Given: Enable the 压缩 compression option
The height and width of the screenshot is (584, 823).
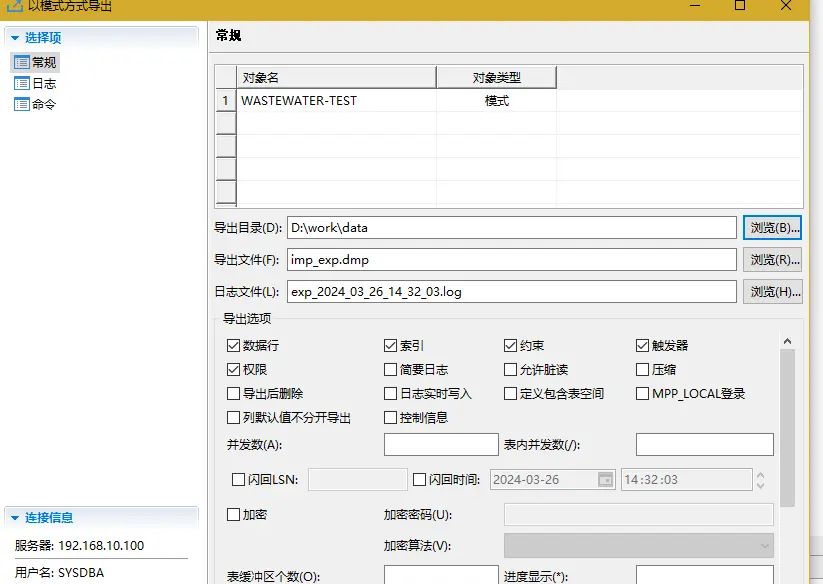Looking at the screenshot, I should (x=641, y=368).
